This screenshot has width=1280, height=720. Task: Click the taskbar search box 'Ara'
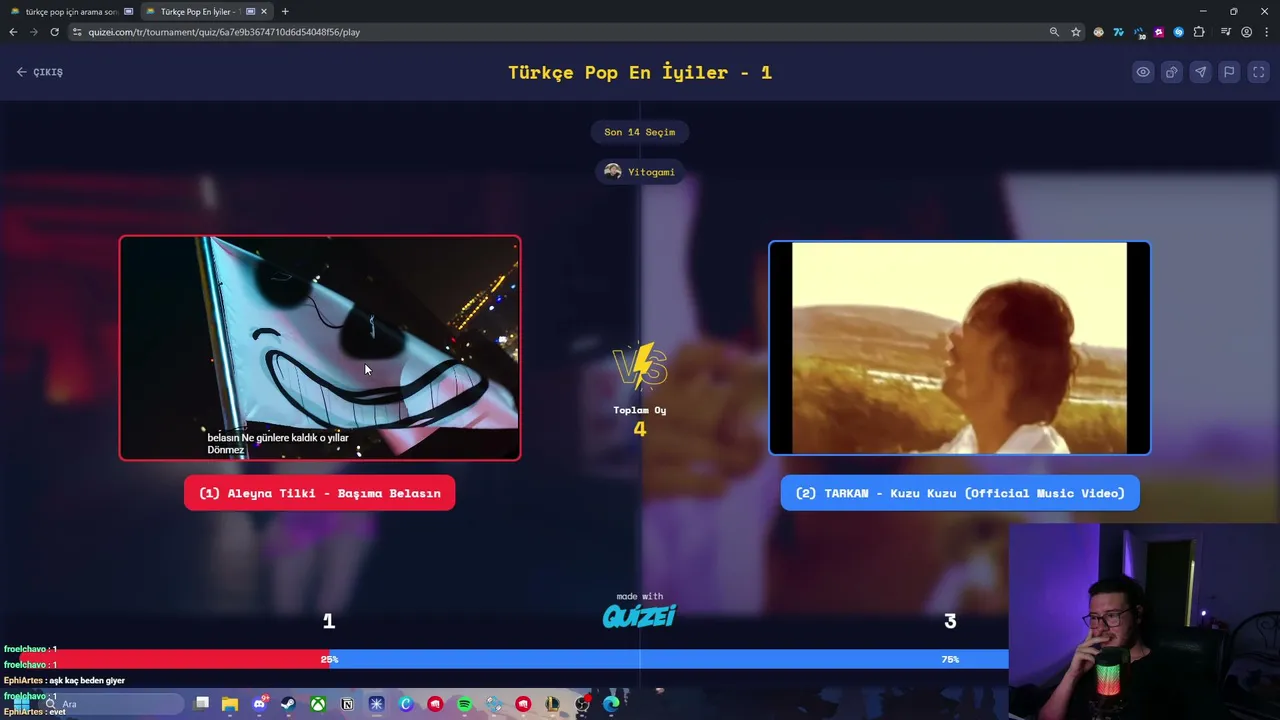click(110, 704)
